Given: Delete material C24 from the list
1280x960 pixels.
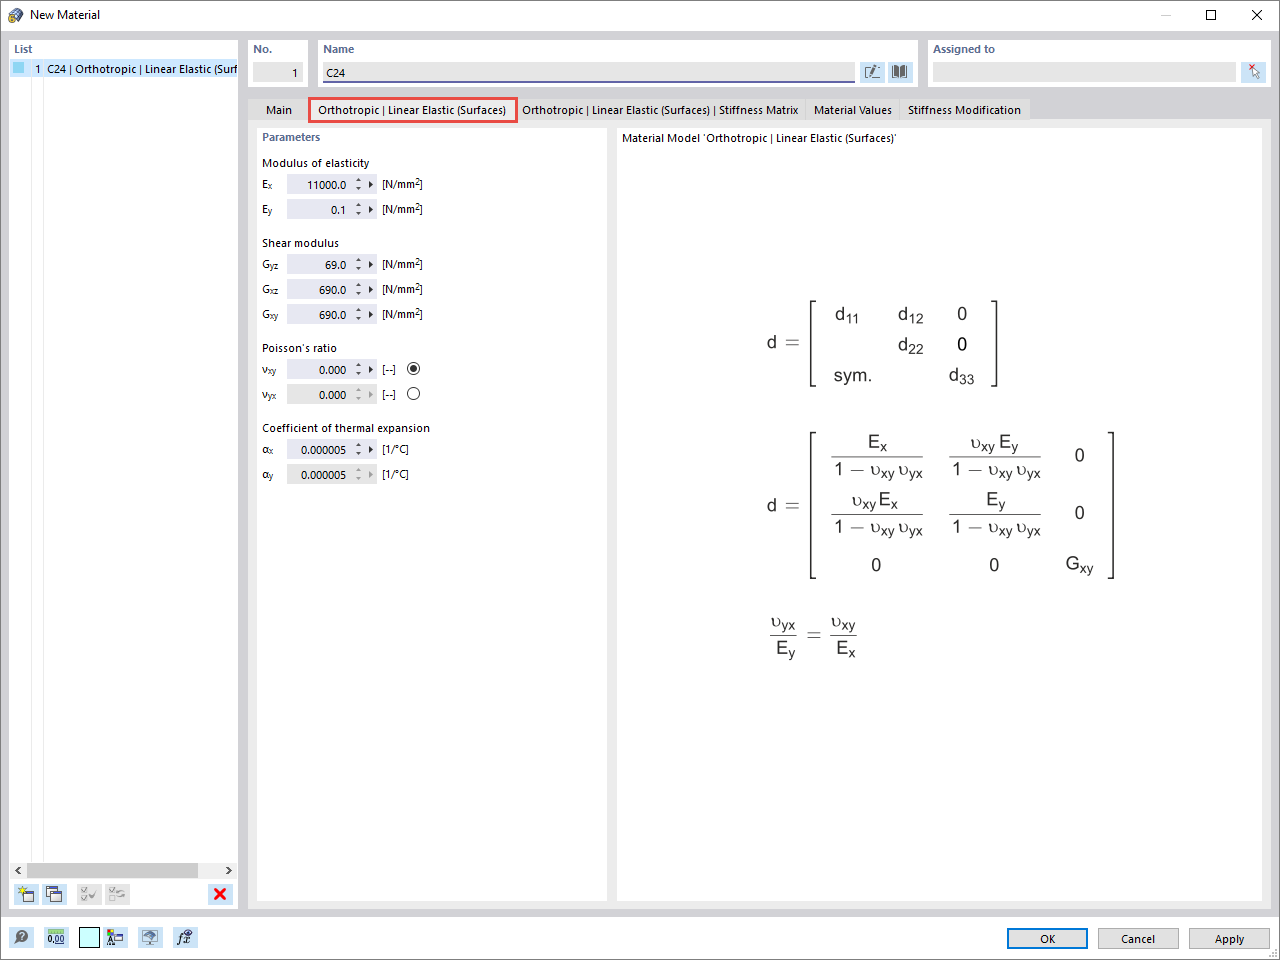Looking at the screenshot, I should [x=219, y=894].
